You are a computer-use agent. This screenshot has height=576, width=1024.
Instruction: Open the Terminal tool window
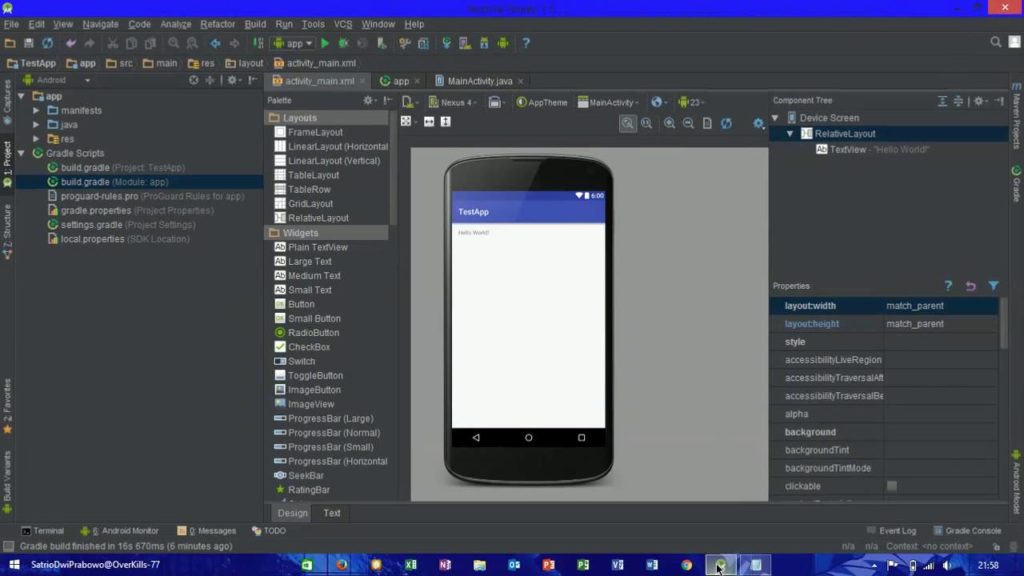click(43, 530)
